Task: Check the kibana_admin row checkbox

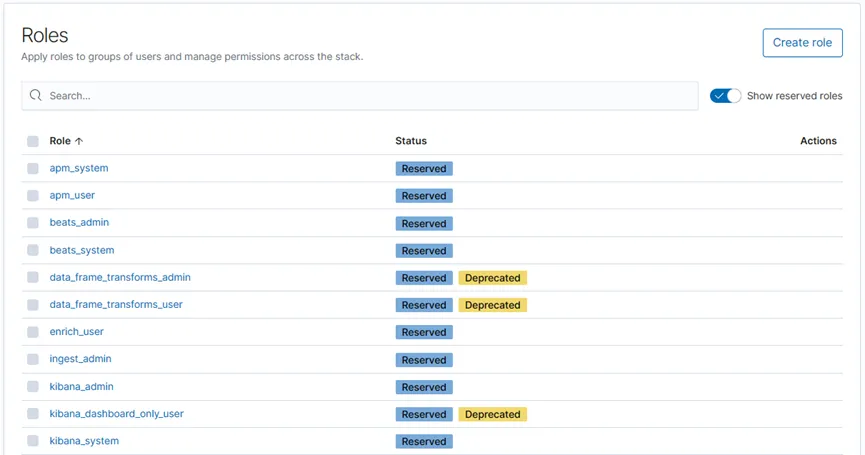Action: click(33, 386)
